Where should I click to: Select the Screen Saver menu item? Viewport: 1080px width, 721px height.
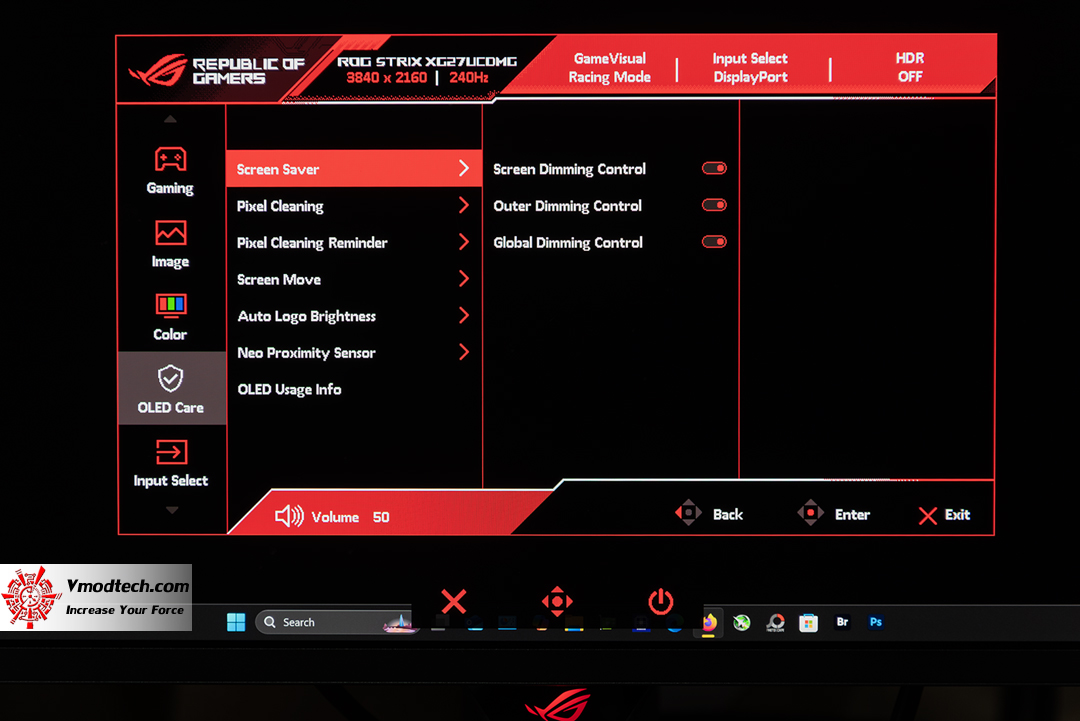pyautogui.click(x=353, y=169)
